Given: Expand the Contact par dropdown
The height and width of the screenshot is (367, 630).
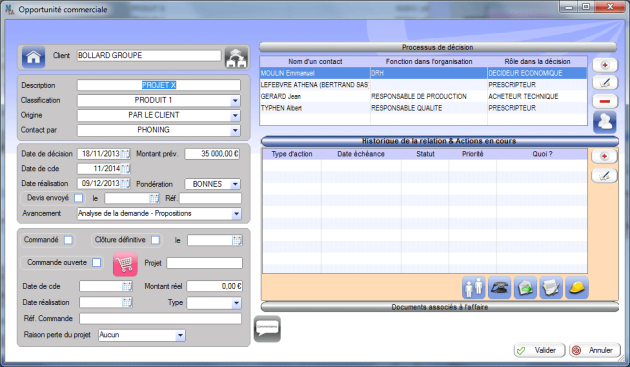Looking at the screenshot, I should 235,130.
